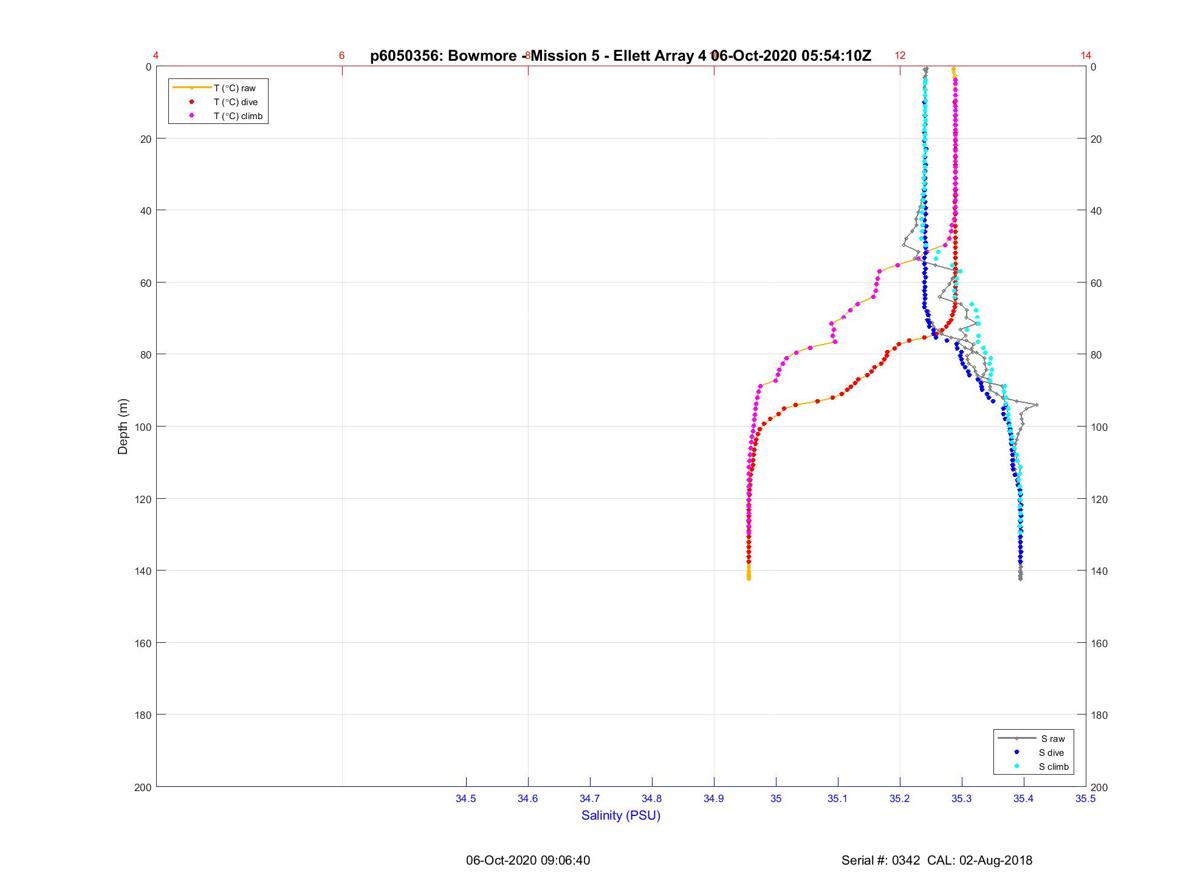1200x885 pixels.
Task: Click the 200 tick on the left depth axis
Action: (141, 787)
